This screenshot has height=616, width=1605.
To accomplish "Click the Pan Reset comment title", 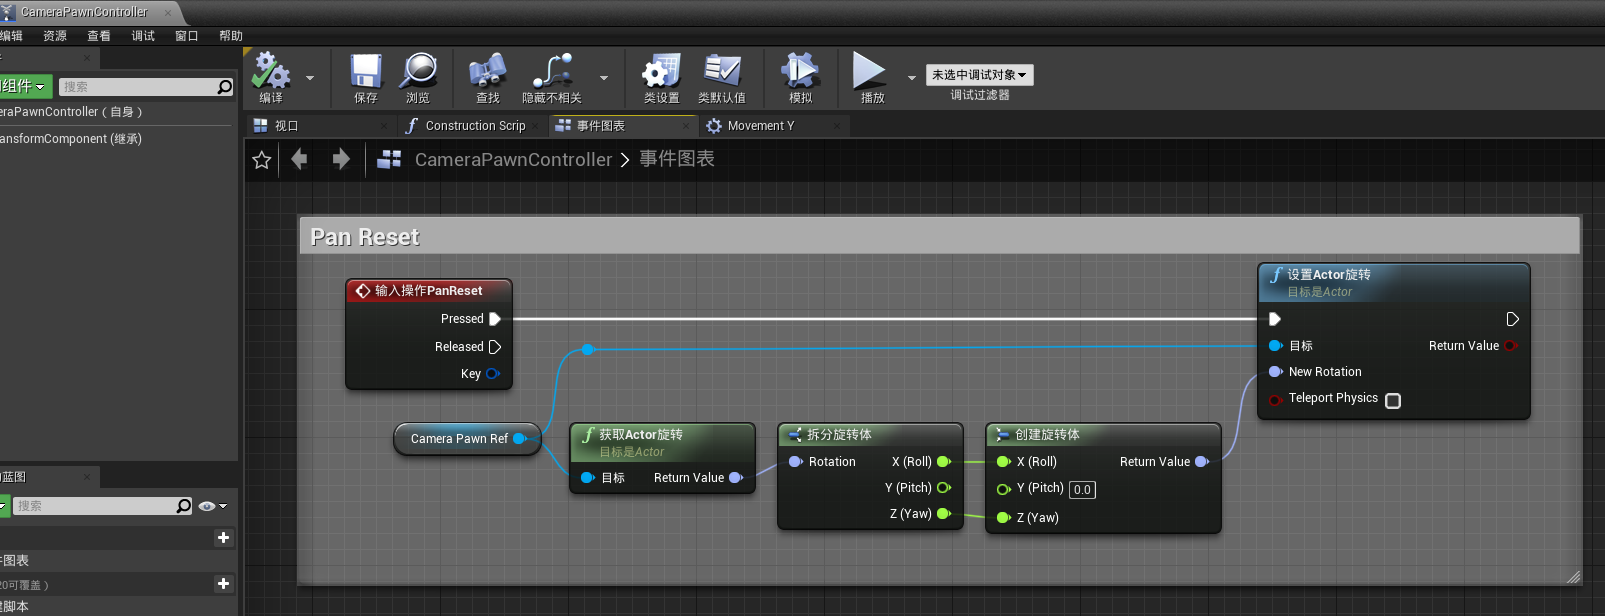I will [365, 237].
